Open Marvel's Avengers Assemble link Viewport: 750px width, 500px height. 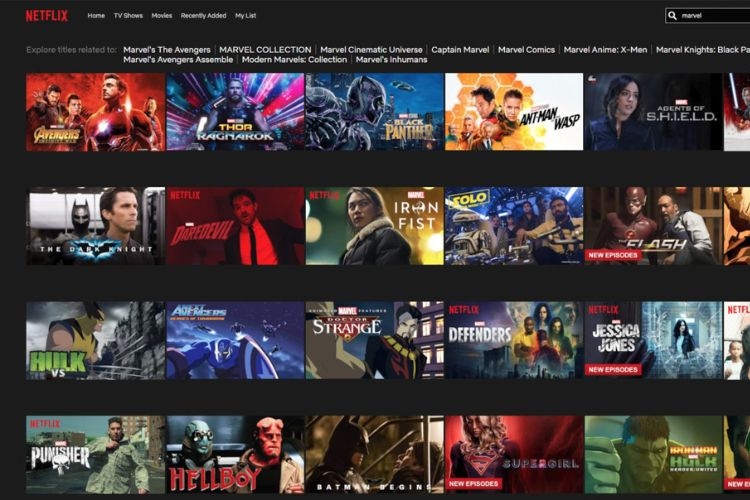coord(178,60)
